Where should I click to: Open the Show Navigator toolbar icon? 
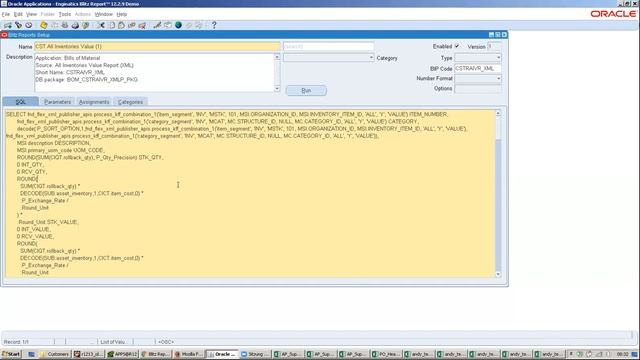coord(29,25)
